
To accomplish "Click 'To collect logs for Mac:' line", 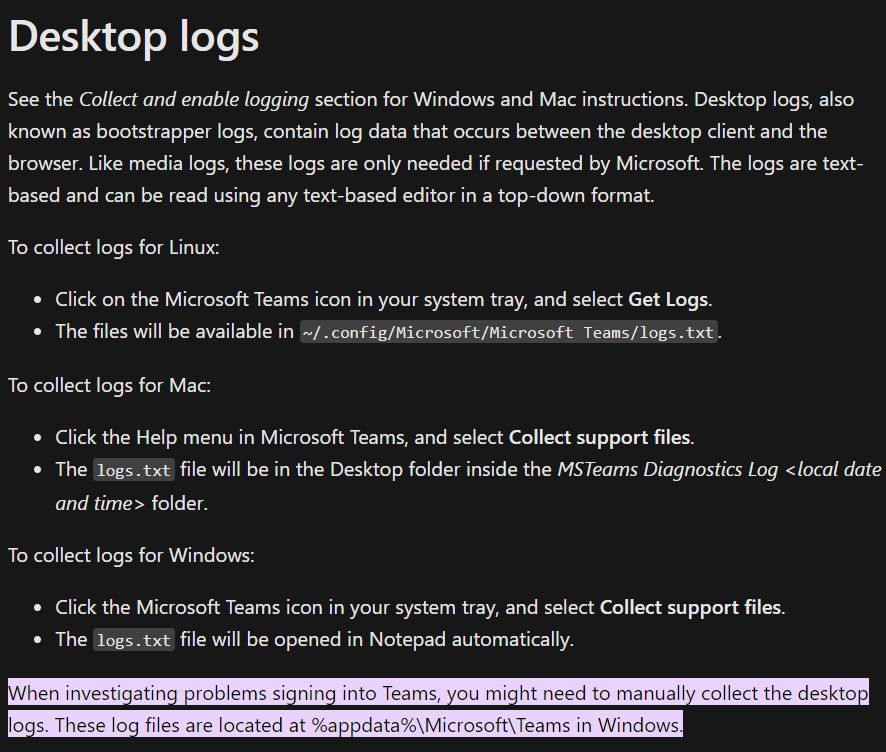I will [x=110, y=385].
